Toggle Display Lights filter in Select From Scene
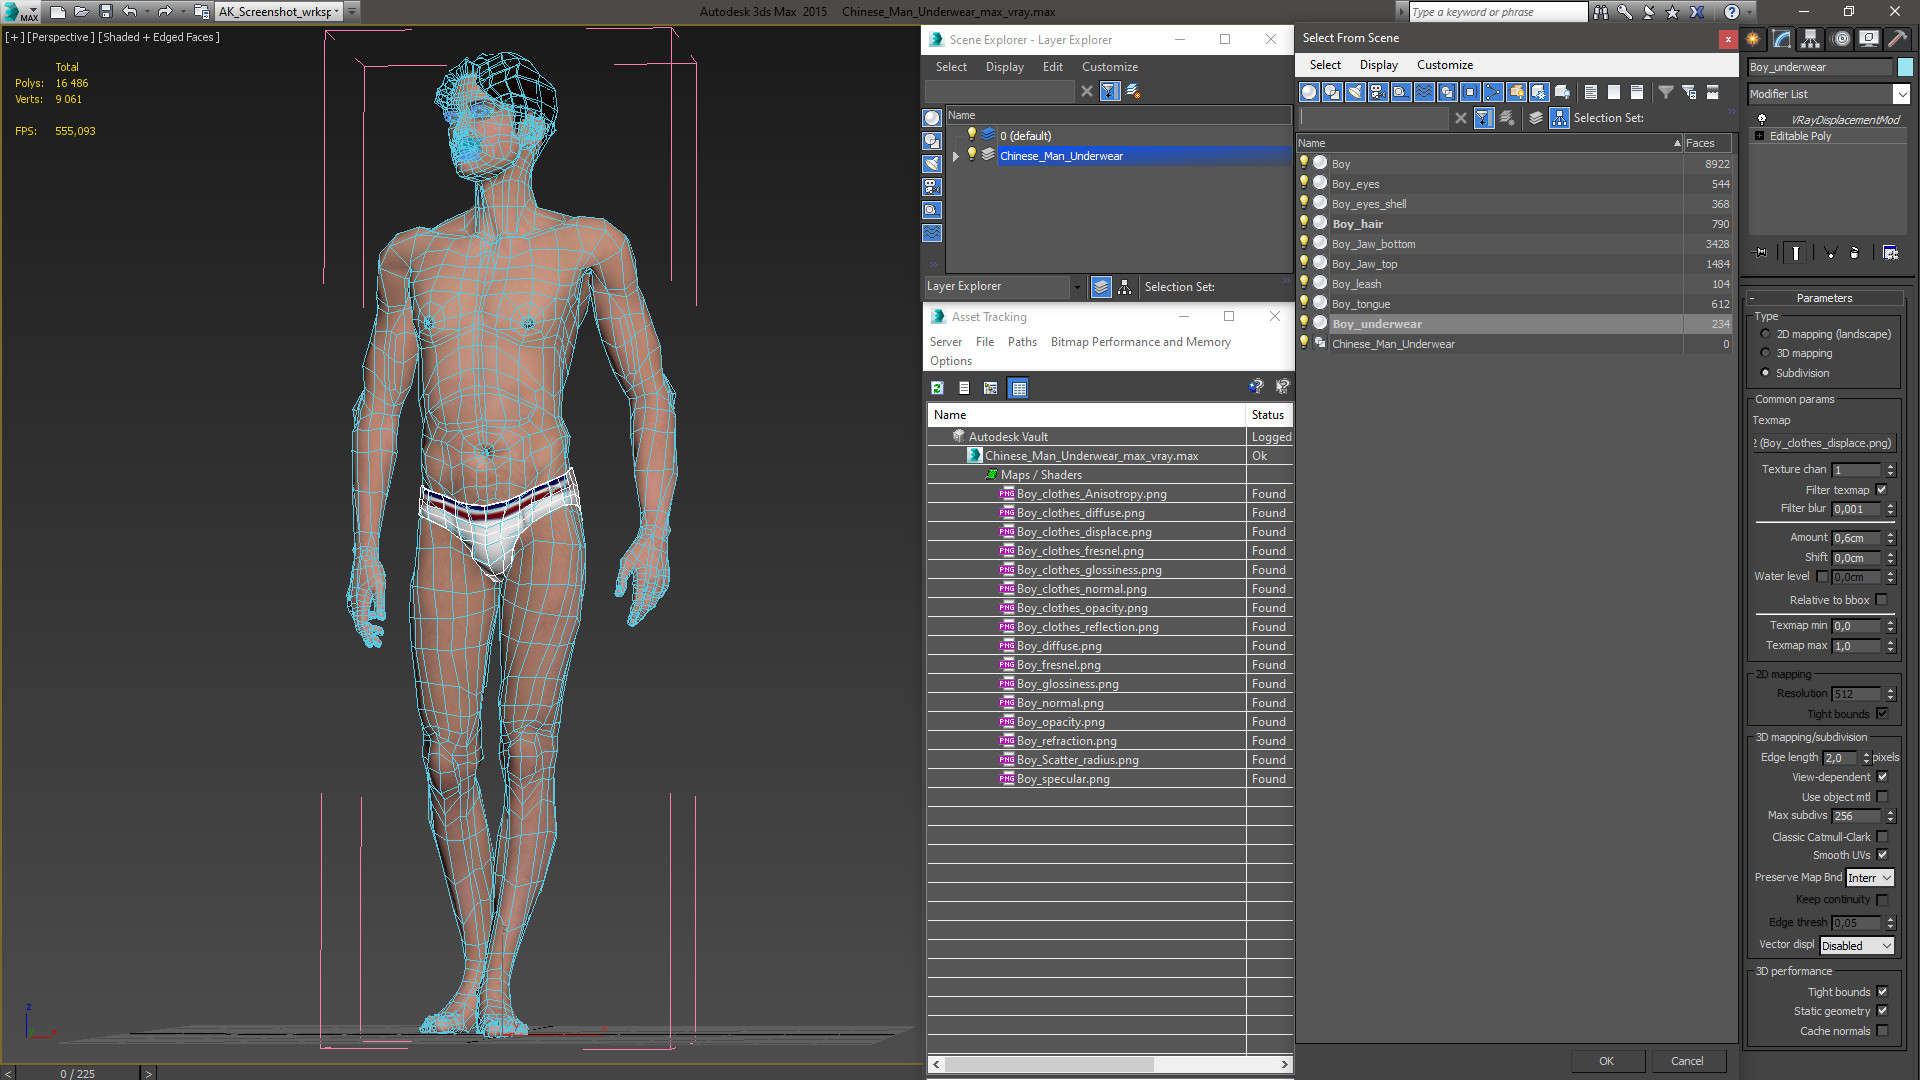 coord(1355,92)
